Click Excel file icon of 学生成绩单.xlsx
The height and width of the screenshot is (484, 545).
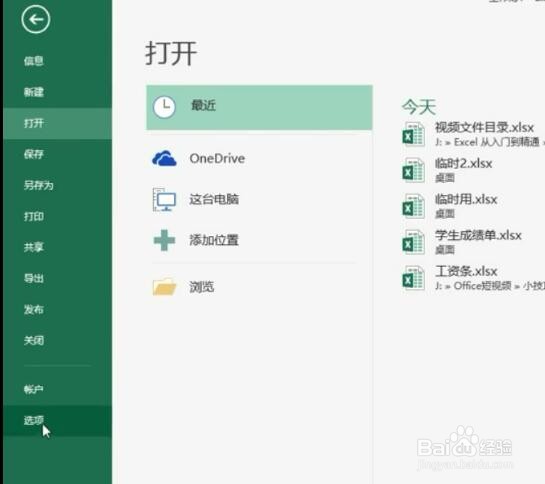(413, 242)
